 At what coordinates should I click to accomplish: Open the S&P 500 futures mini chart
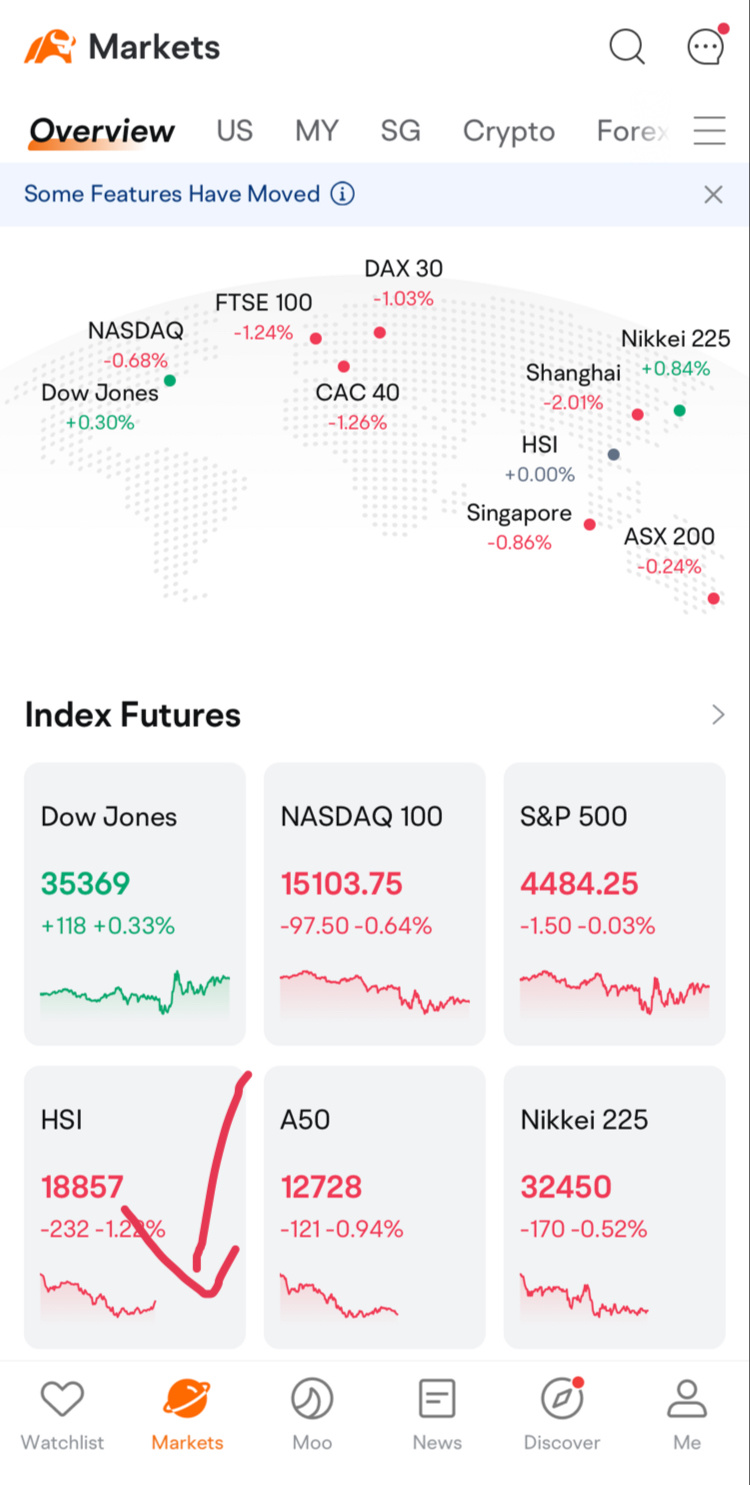tap(615, 992)
